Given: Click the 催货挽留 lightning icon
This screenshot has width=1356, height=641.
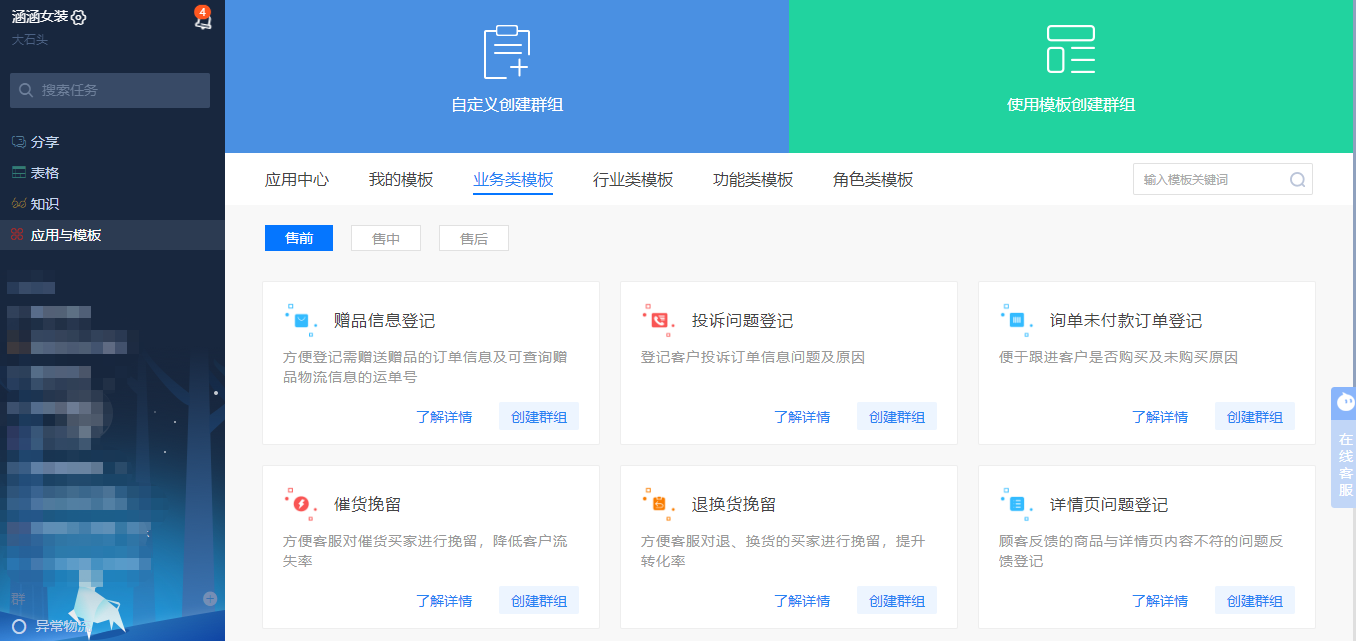Looking at the screenshot, I should [301, 504].
